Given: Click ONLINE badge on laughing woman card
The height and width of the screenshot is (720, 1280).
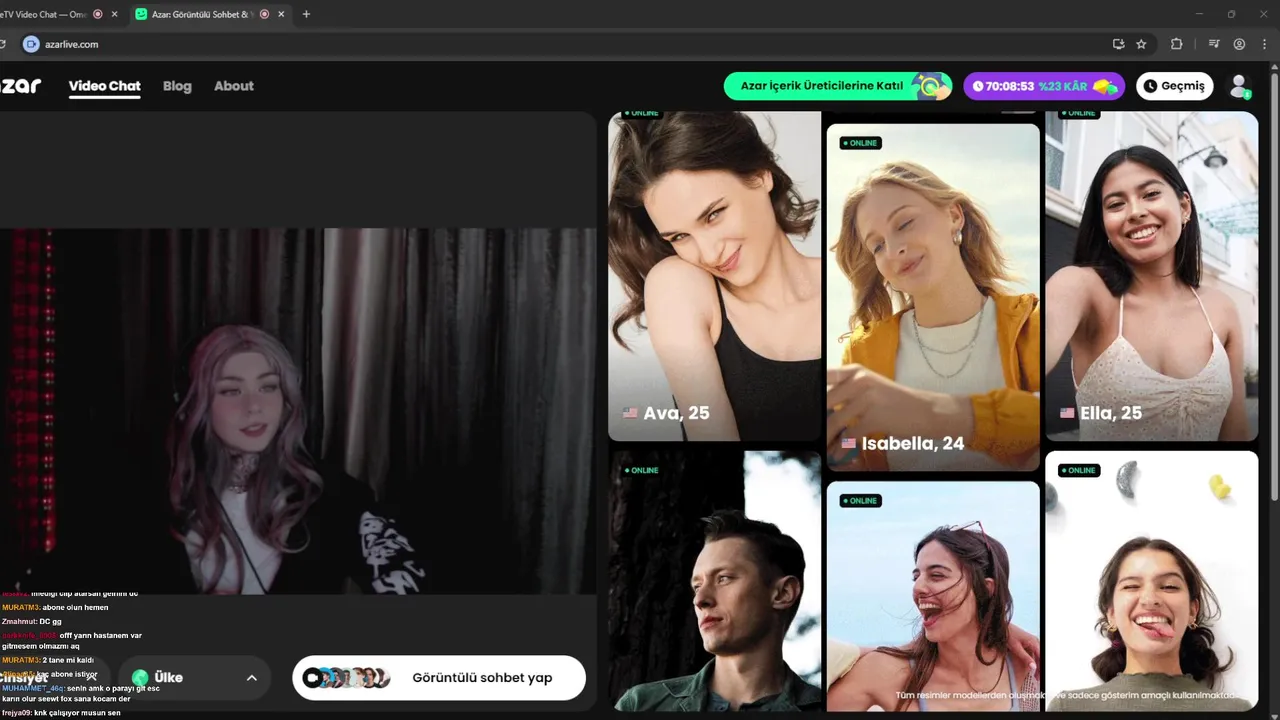Looking at the screenshot, I should pyautogui.click(x=860, y=500).
